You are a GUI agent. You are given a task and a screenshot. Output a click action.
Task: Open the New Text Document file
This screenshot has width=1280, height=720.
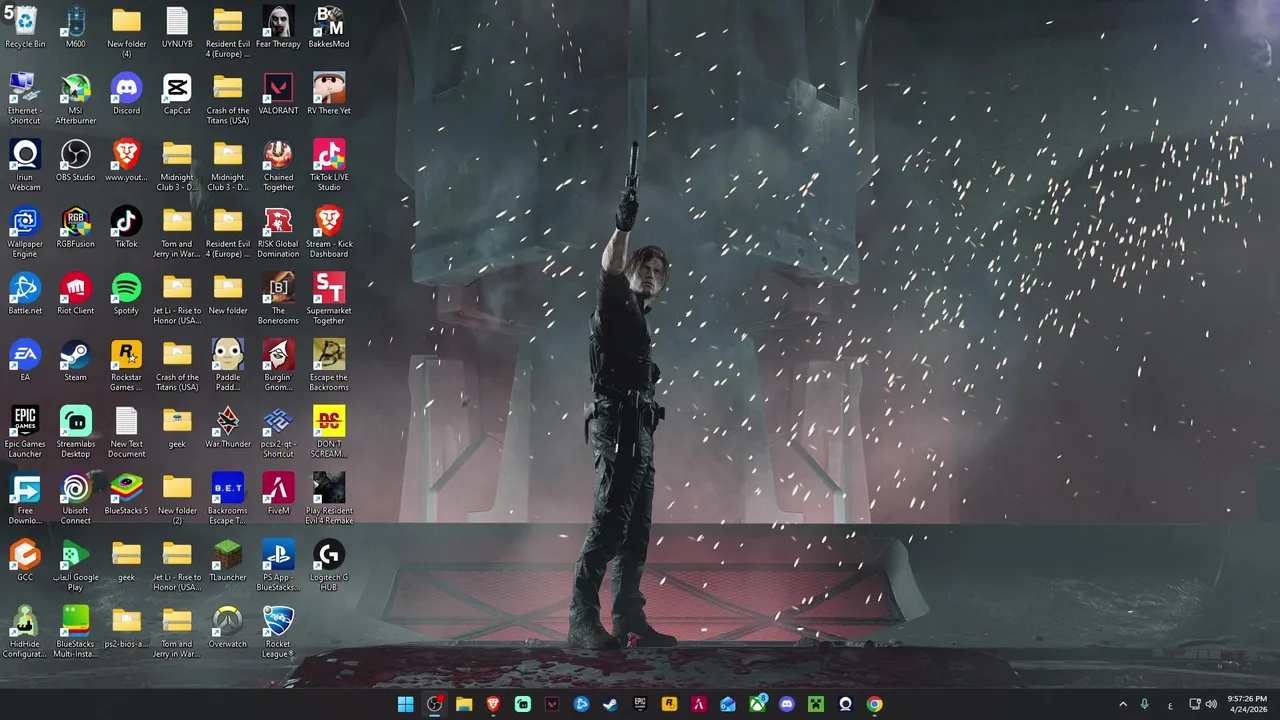(126, 432)
